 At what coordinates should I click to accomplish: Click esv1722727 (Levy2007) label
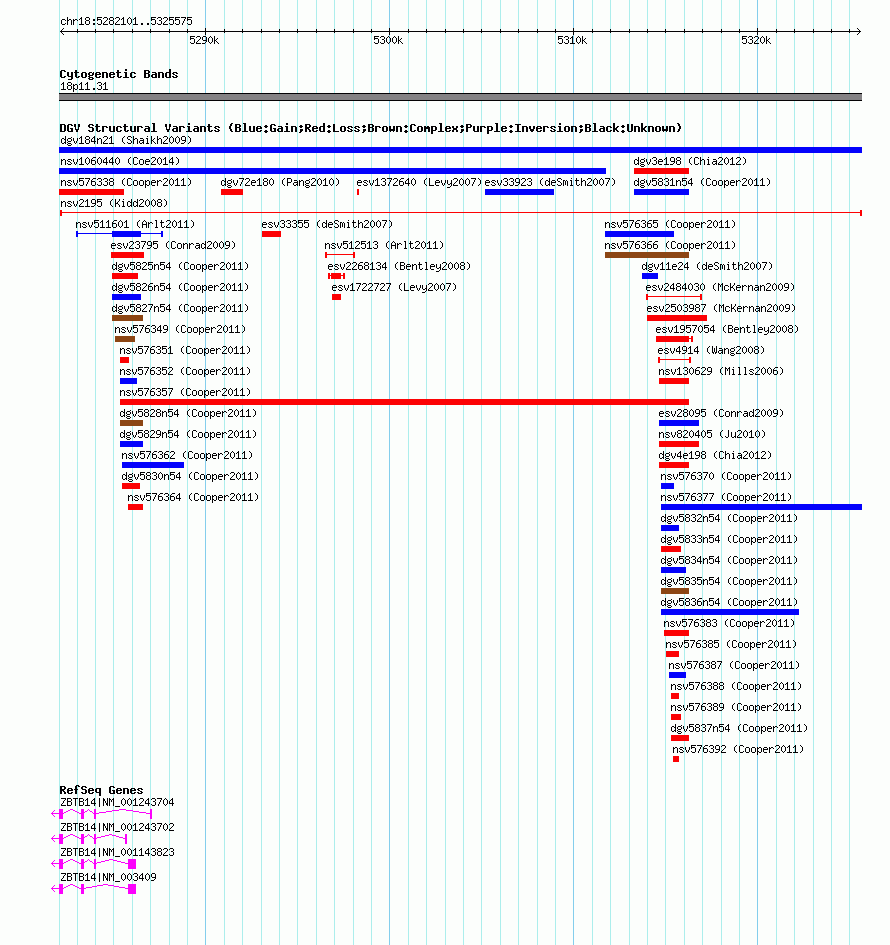(x=394, y=287)
